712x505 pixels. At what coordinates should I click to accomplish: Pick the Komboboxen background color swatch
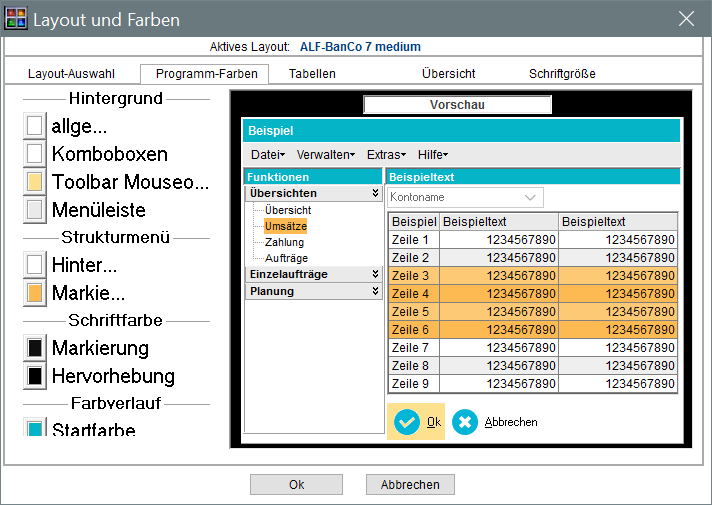coord(35,154)
